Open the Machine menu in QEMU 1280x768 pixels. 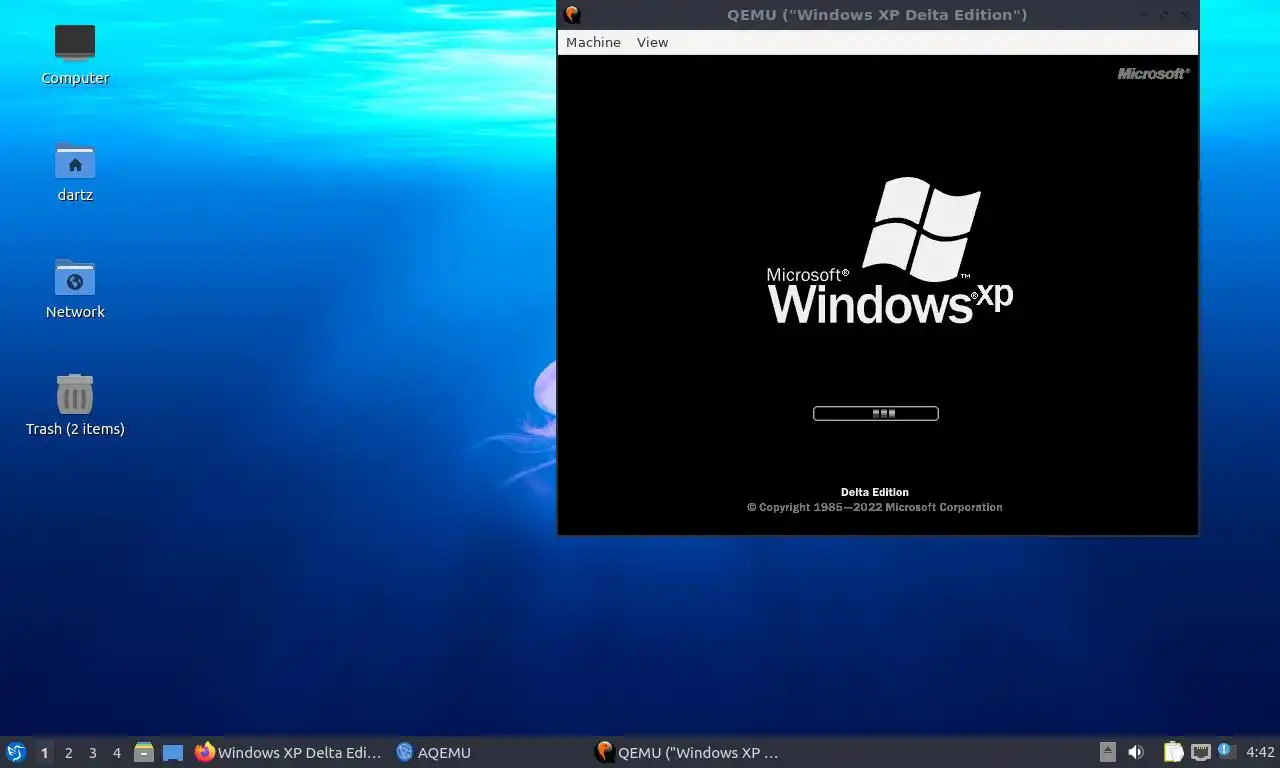click(593, 42)
